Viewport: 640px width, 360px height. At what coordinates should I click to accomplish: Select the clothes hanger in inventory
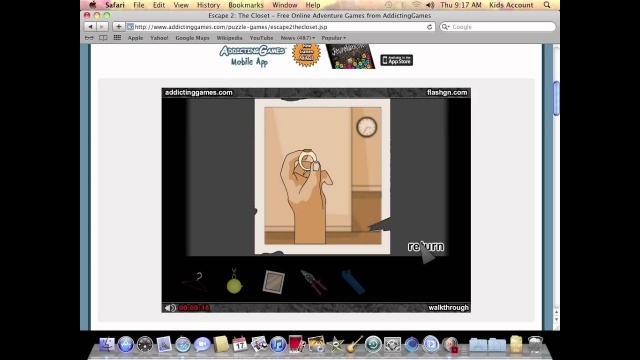click(x=195, y=282)
